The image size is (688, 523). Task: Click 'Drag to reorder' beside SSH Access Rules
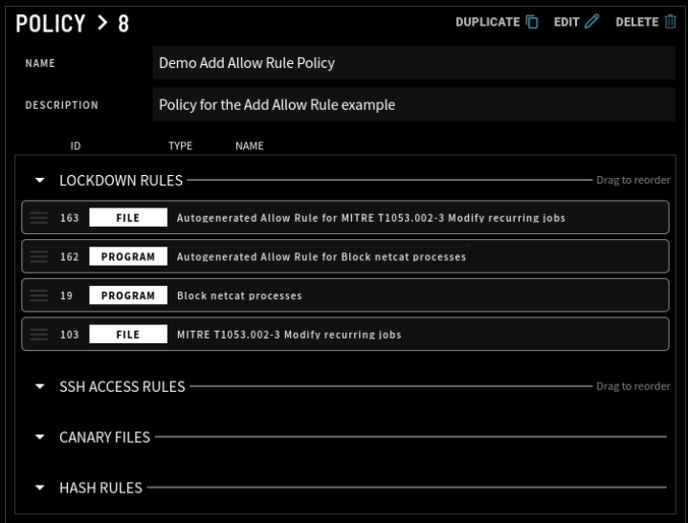point(633,386)
